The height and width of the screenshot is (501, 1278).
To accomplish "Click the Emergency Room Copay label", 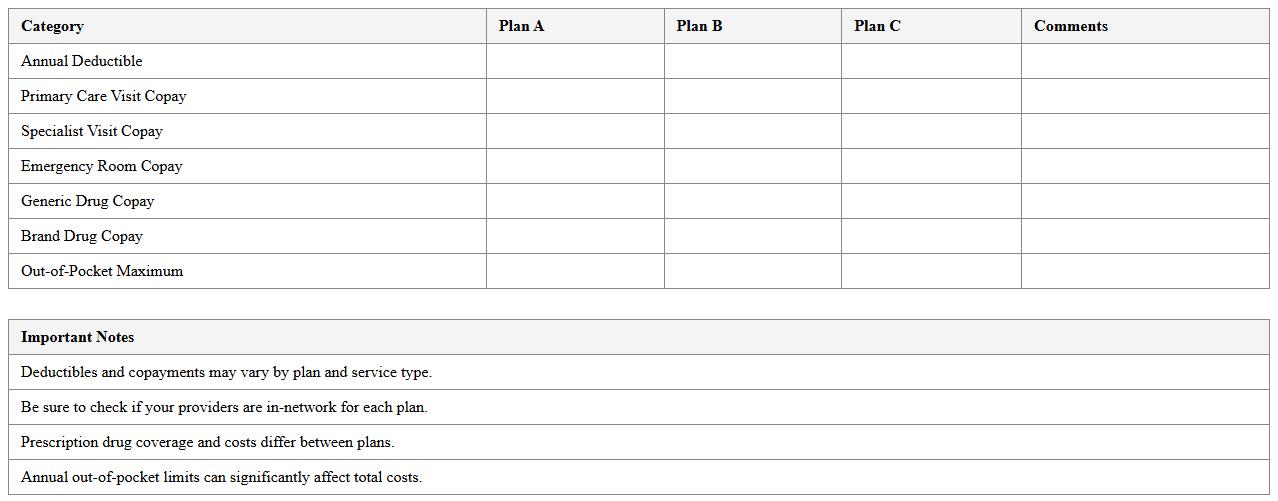I will 101,166.
